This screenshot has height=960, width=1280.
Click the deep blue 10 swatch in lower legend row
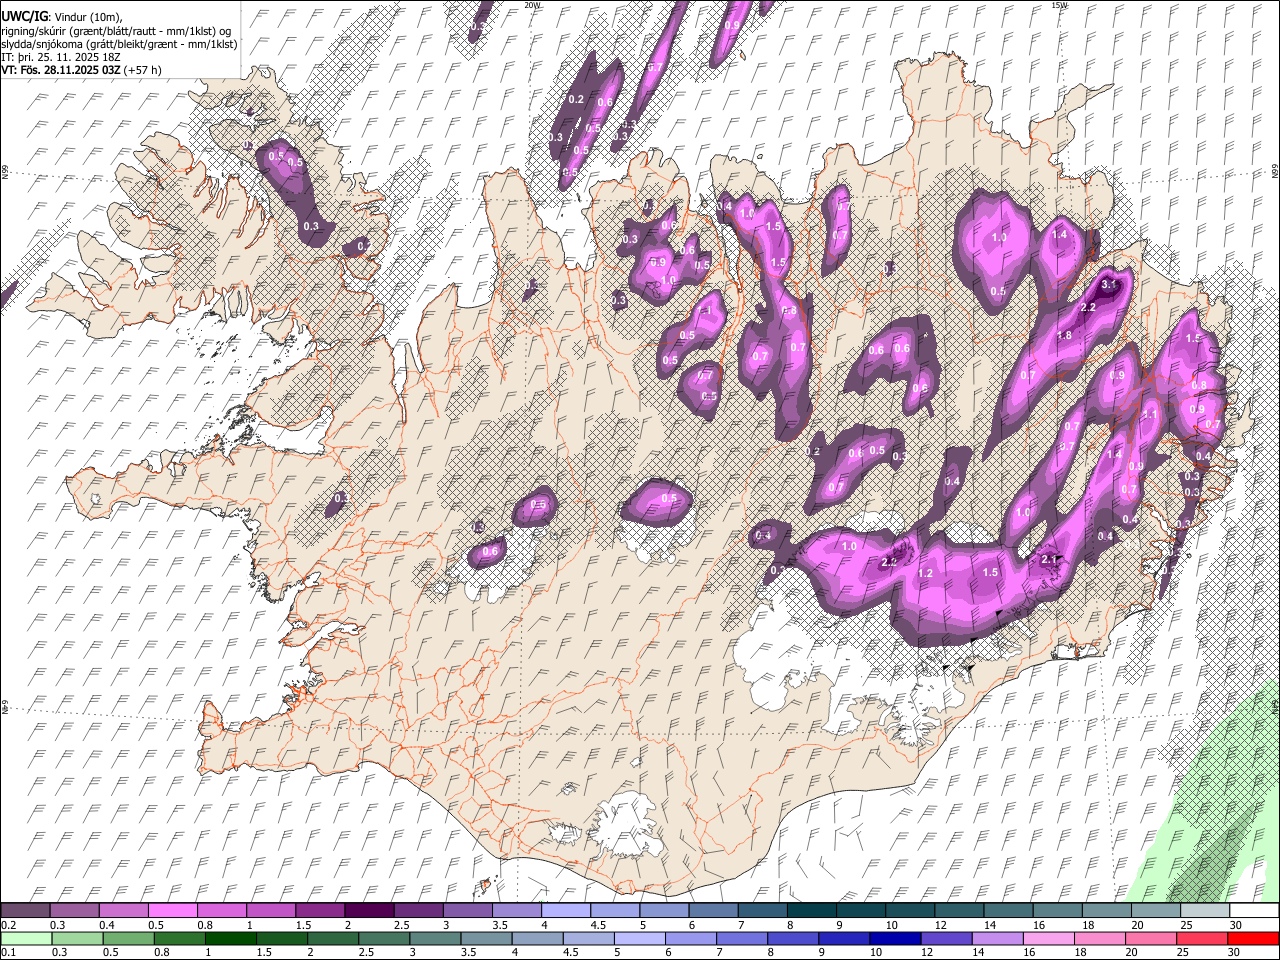pos(895,938)
